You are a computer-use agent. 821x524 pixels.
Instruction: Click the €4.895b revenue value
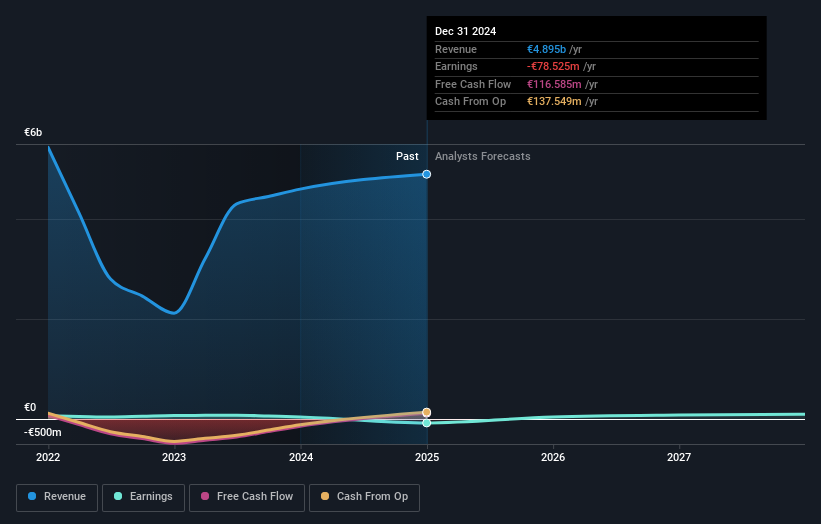(x=546, y=49)
